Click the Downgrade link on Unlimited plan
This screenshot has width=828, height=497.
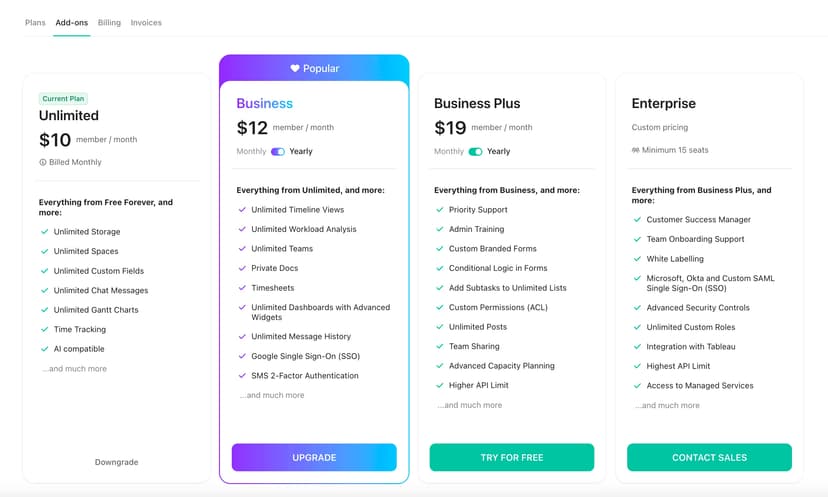click(x=116, y=462)
